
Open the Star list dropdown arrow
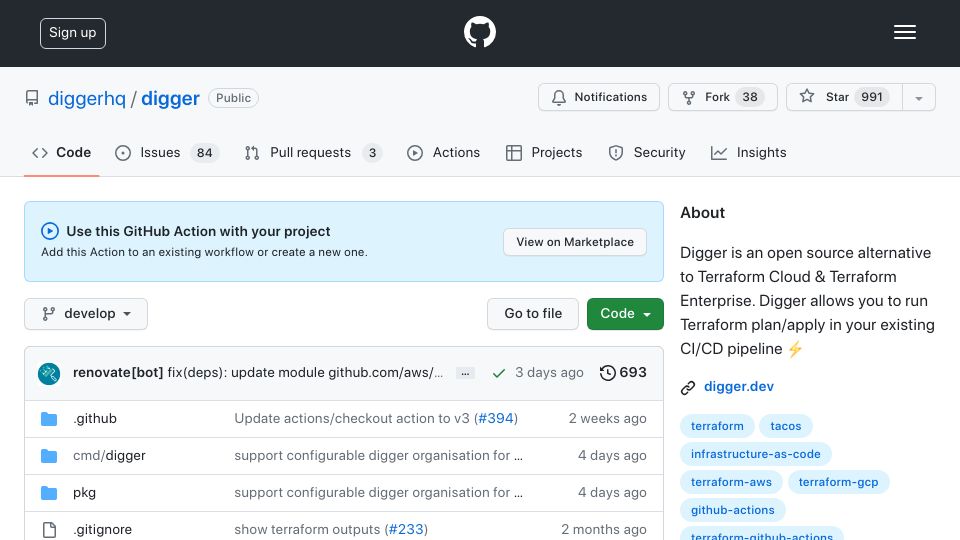pos(918,97)
